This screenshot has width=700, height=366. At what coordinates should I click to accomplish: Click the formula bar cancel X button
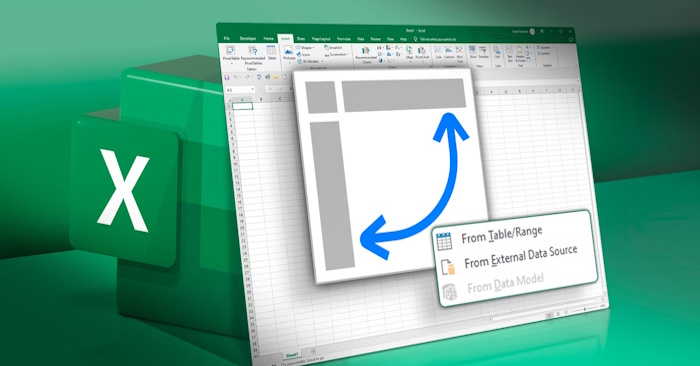click(x=270, y=89)
